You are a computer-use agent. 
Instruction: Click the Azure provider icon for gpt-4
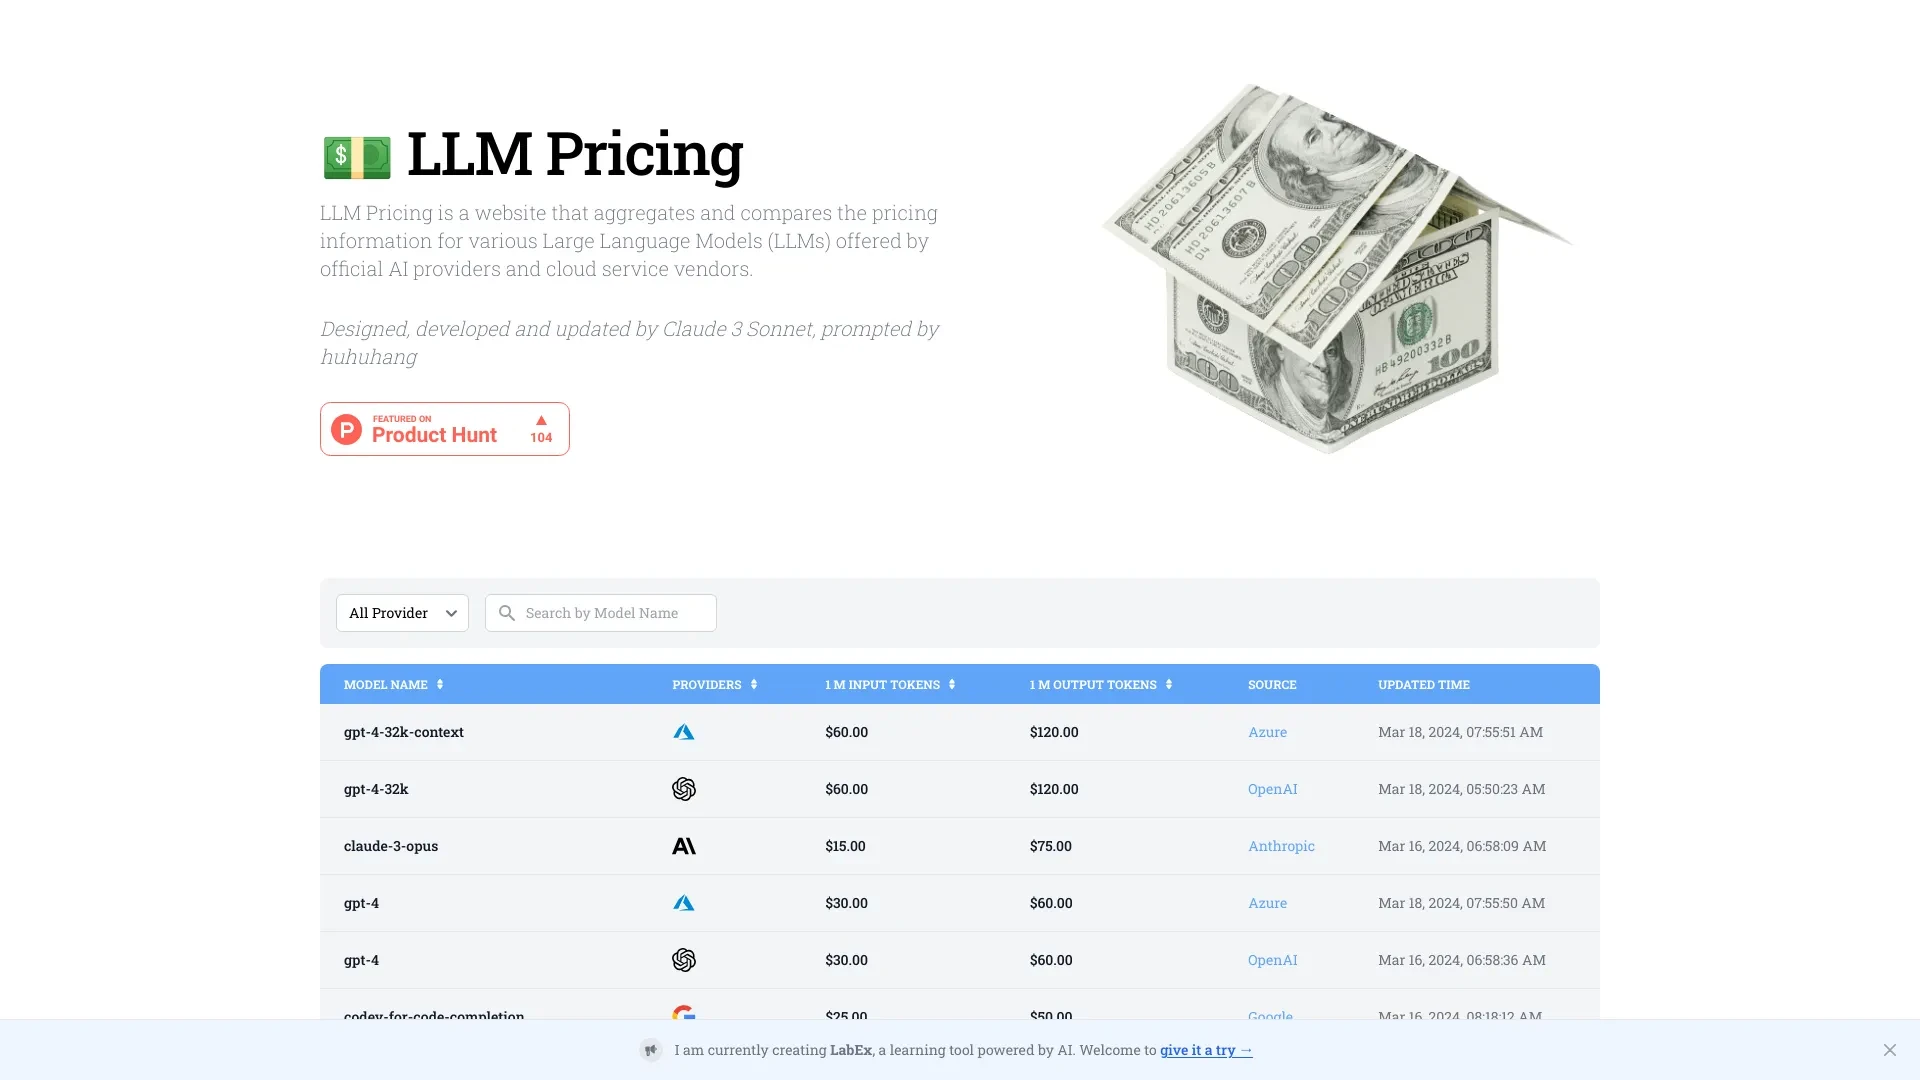[683, 903]
